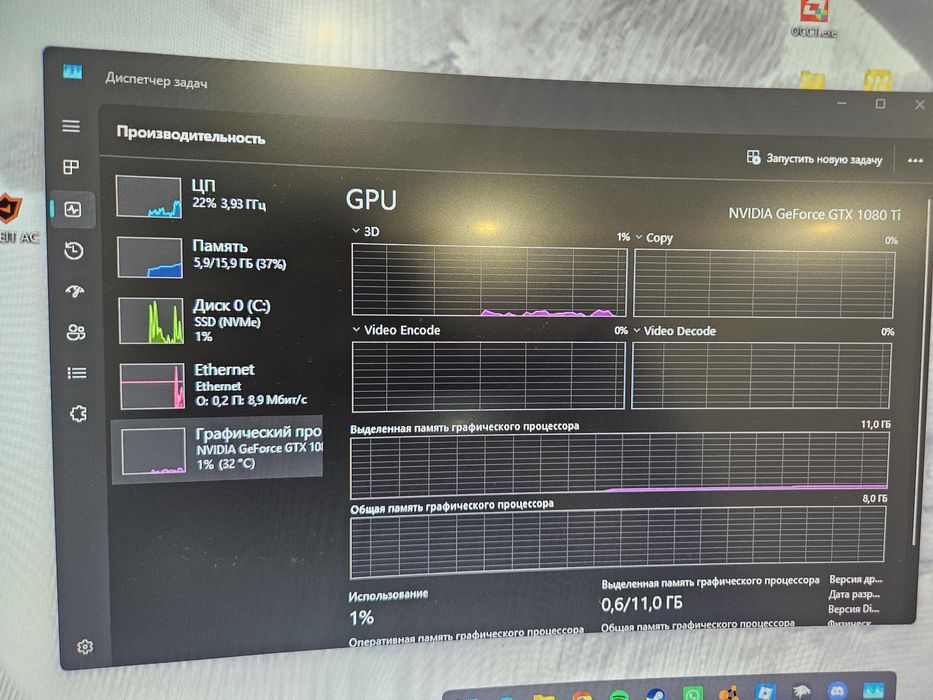Click the "8,0 ГБ" graph scale label
933x700 pixels.
pos(875,498)
